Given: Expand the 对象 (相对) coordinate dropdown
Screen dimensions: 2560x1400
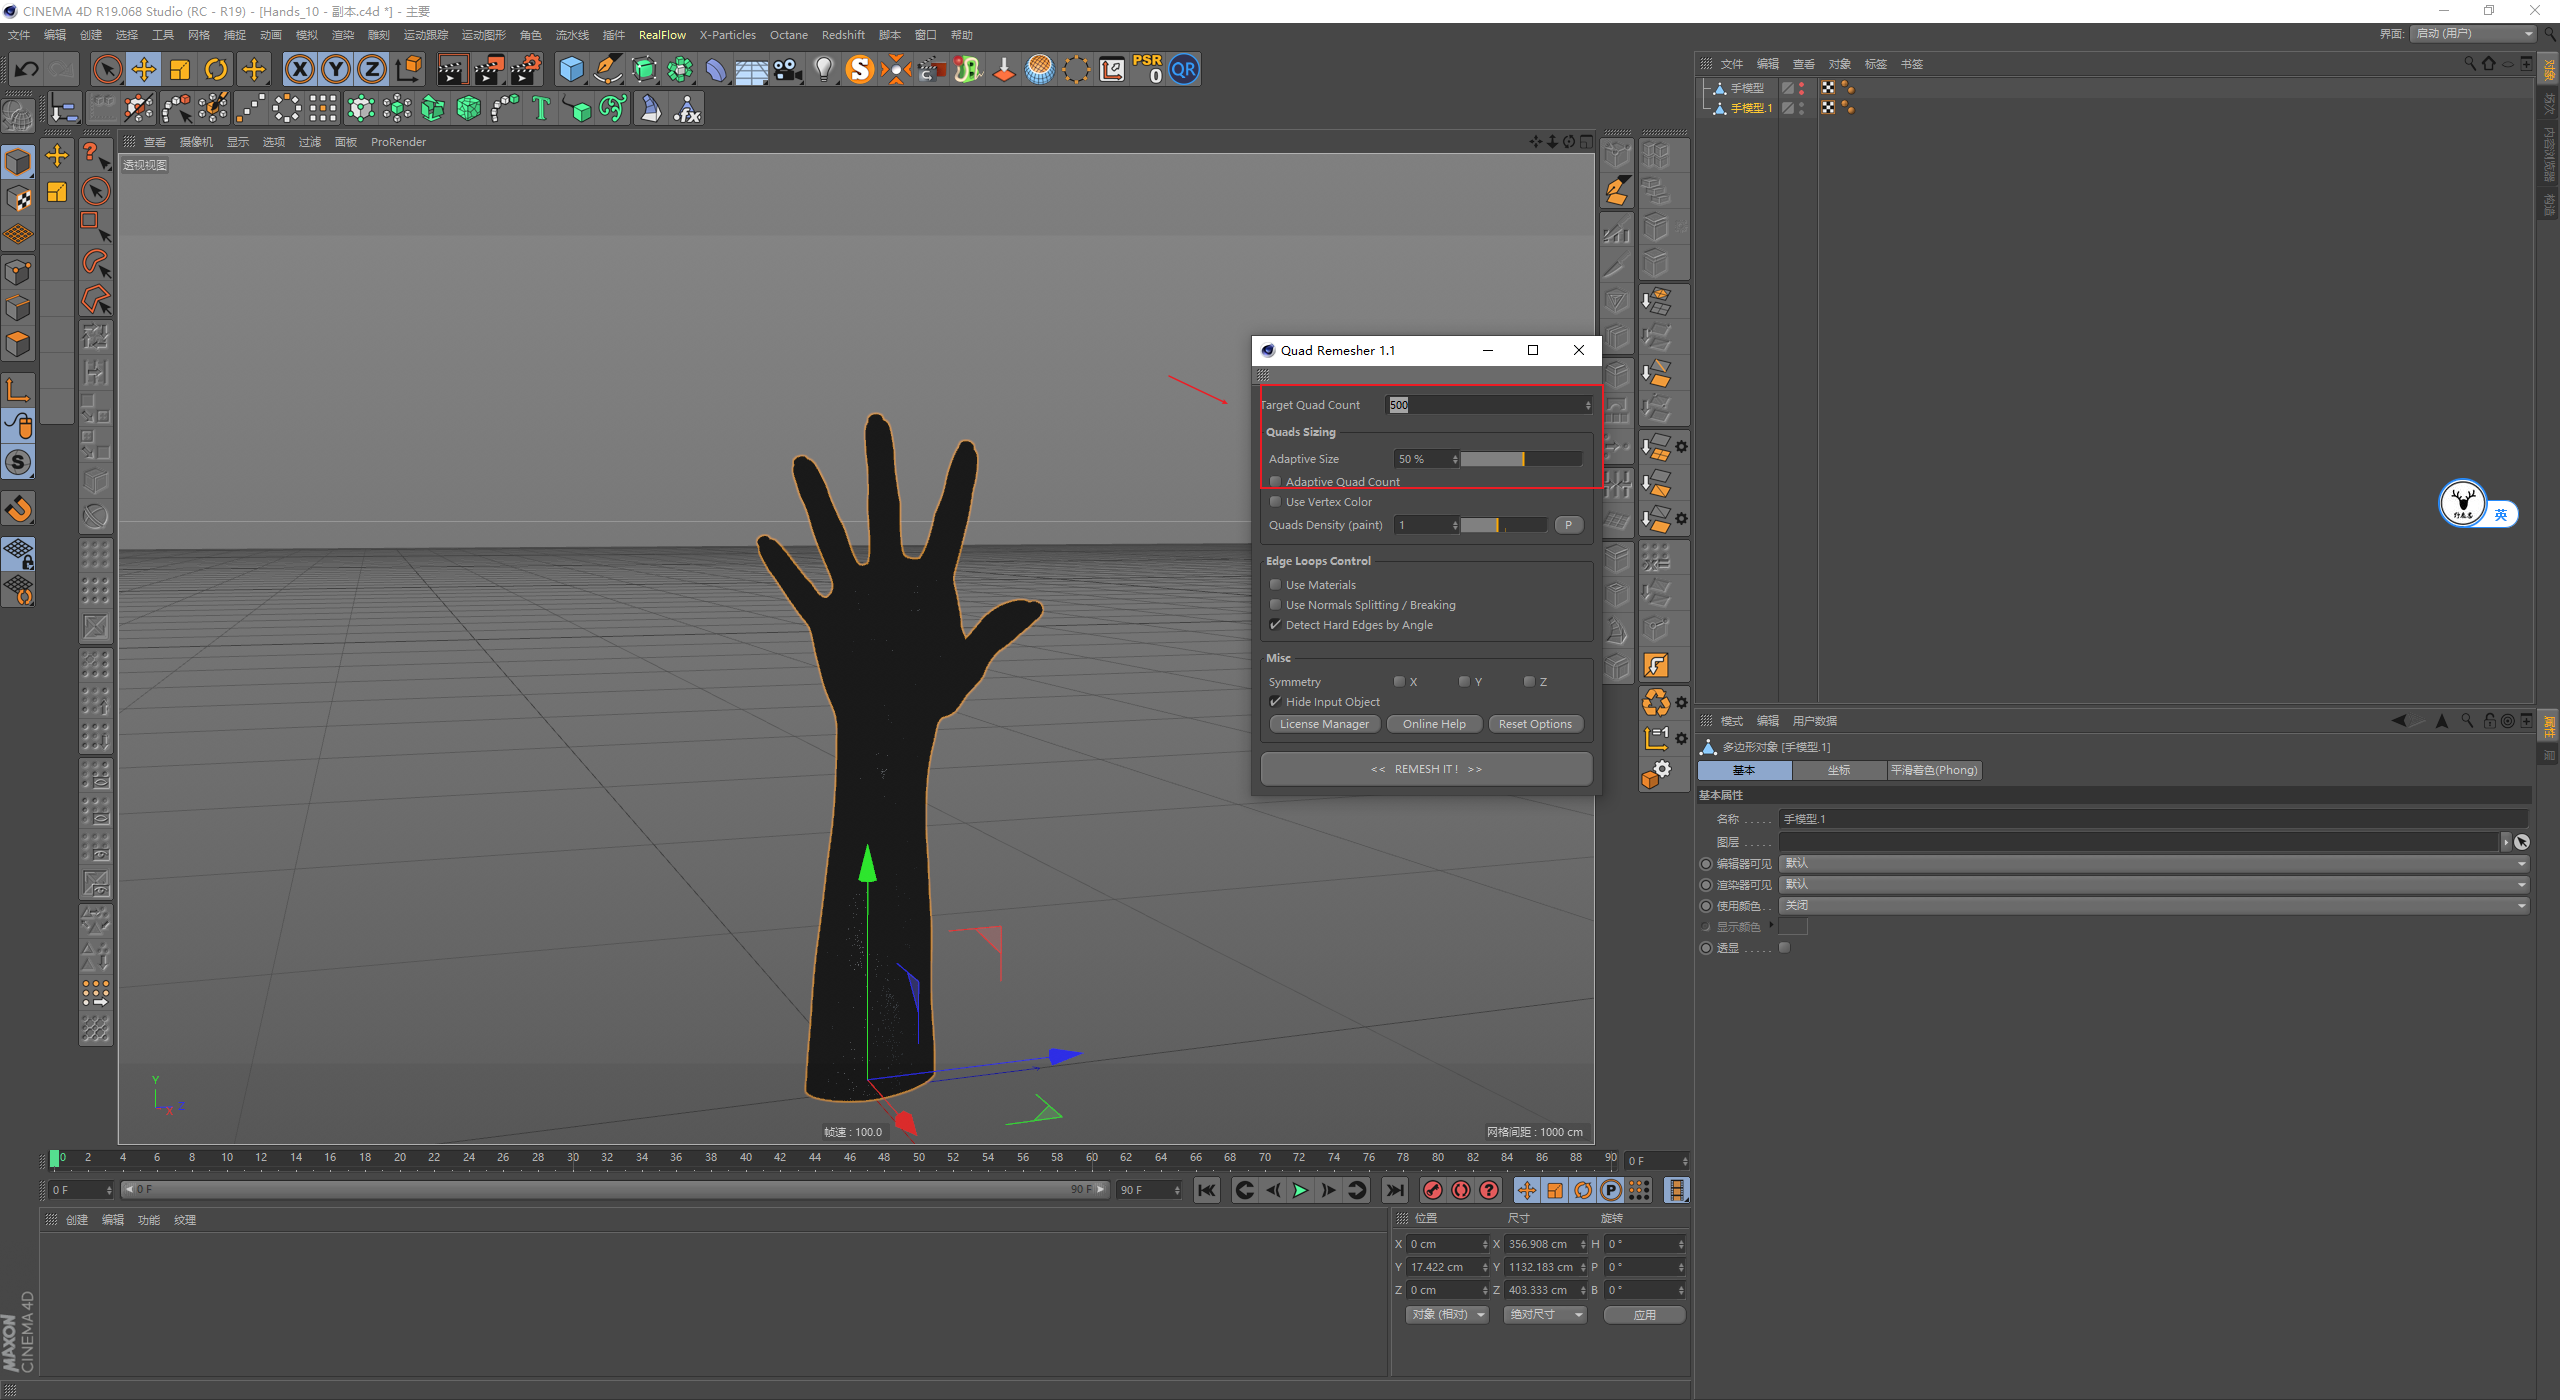Looking at the screenshot, I should click(1447, 1315).
